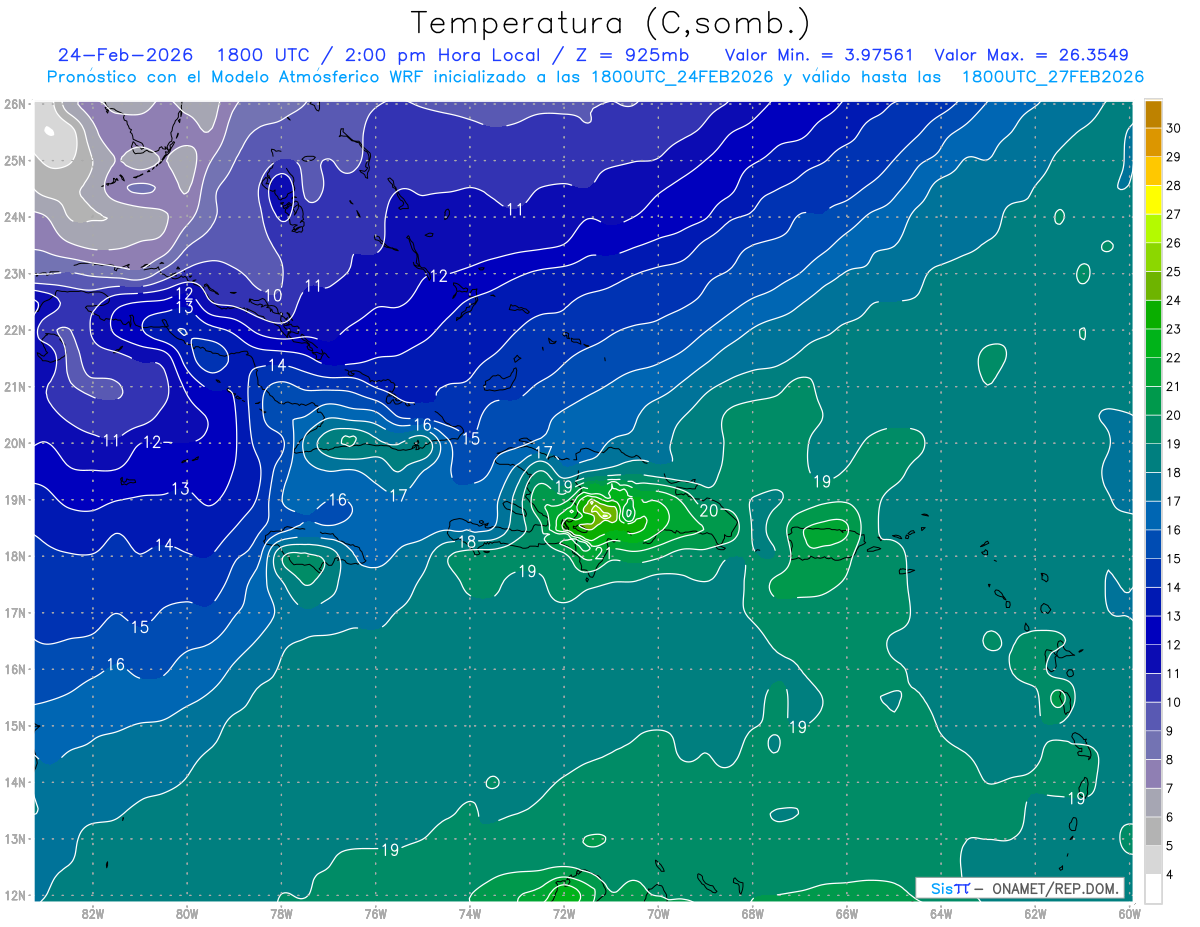Click the color scale label "25"
The image size is (1200, 927).
(1174, 271)
